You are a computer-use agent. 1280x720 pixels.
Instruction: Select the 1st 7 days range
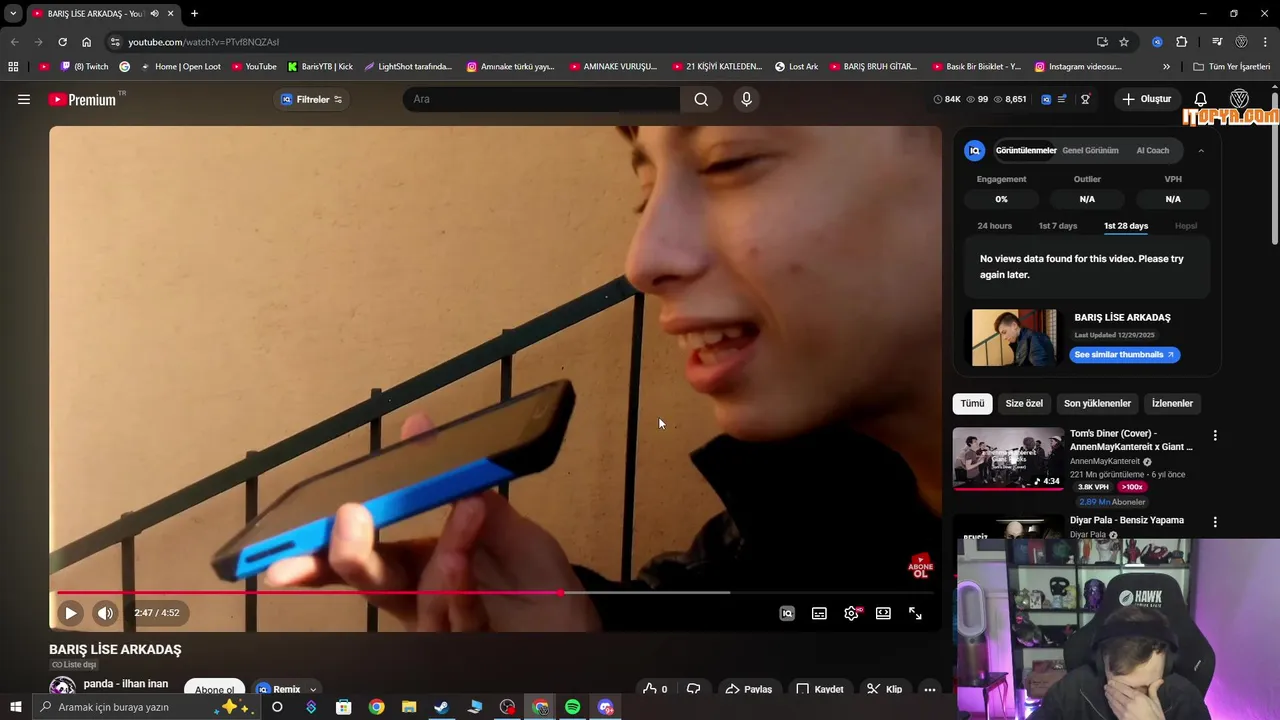pos(1058,226)
